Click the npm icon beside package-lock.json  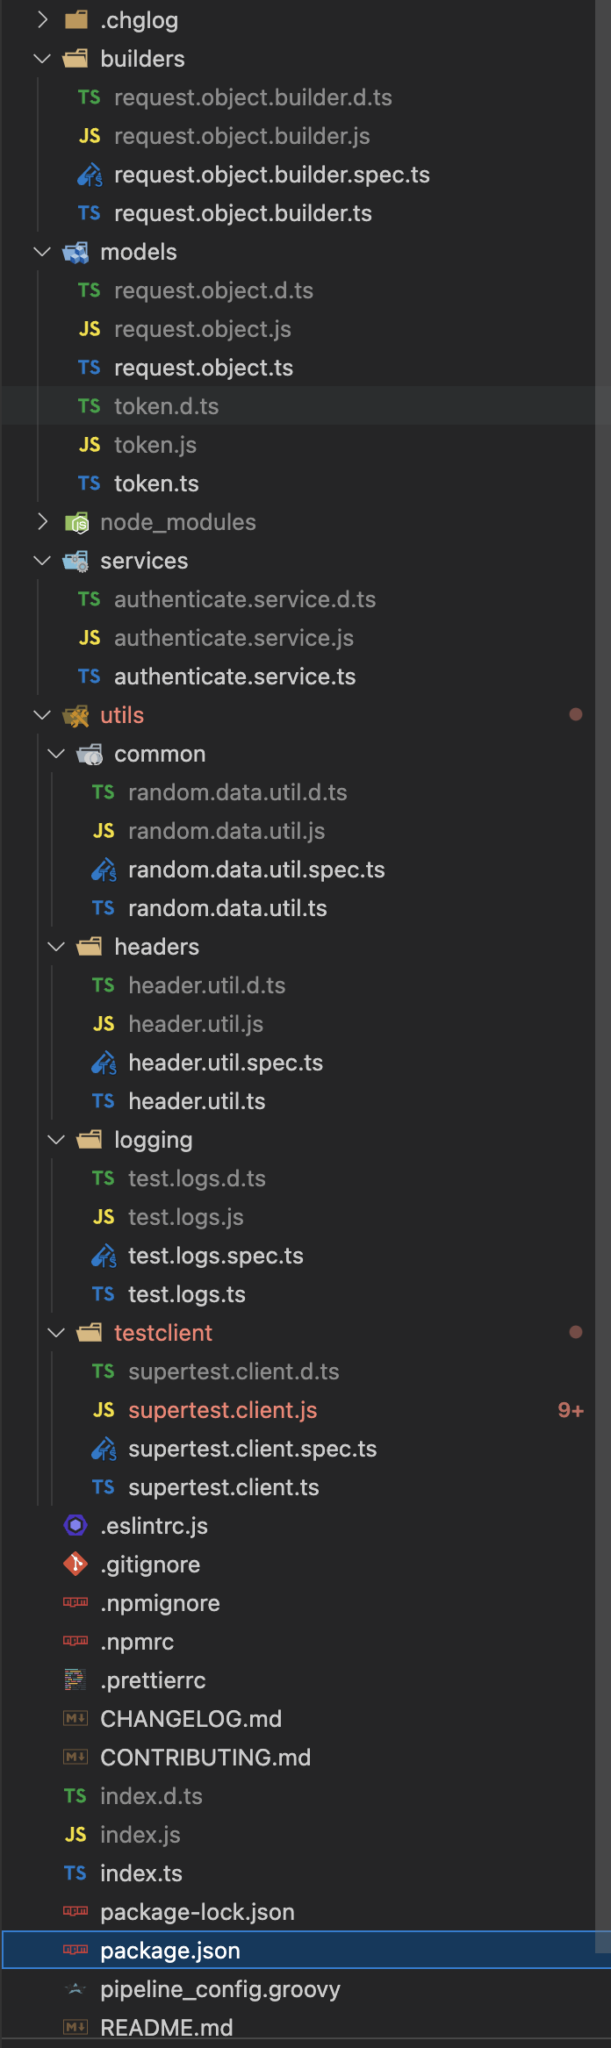click(x=75, y=1911)
